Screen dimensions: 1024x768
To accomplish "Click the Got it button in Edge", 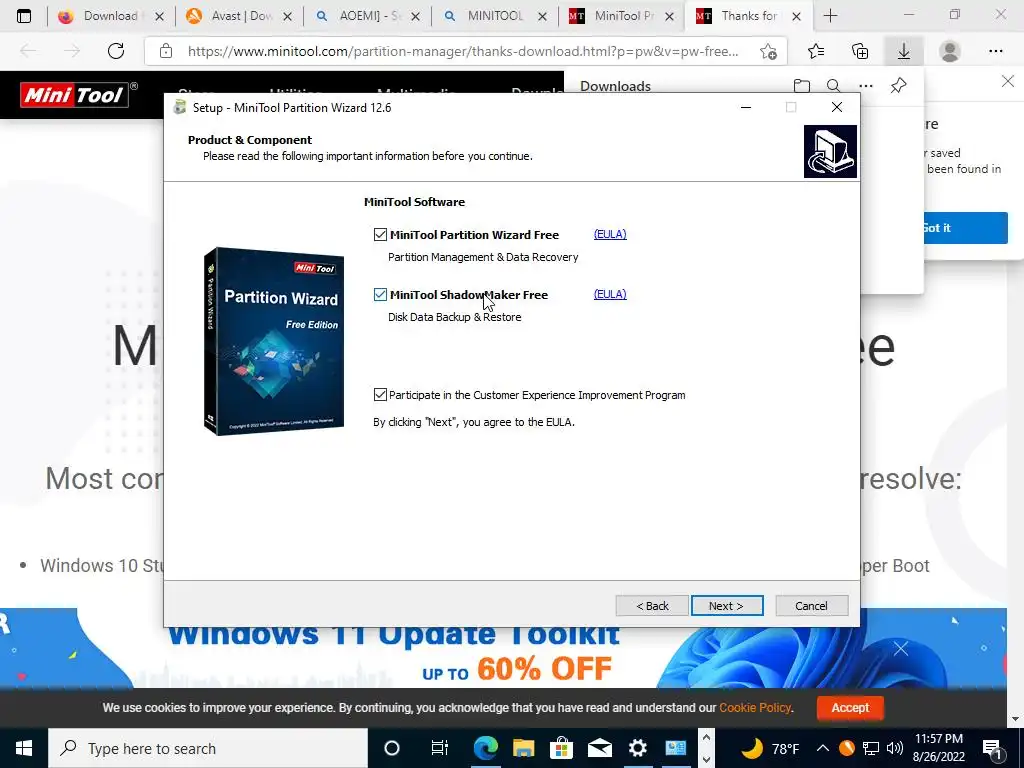I will coord(965,228).
